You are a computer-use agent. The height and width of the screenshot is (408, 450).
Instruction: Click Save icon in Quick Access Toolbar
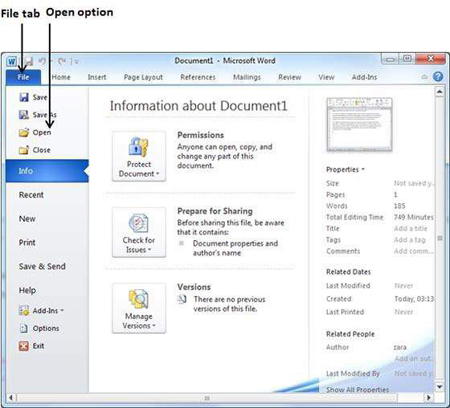point(29,61)
